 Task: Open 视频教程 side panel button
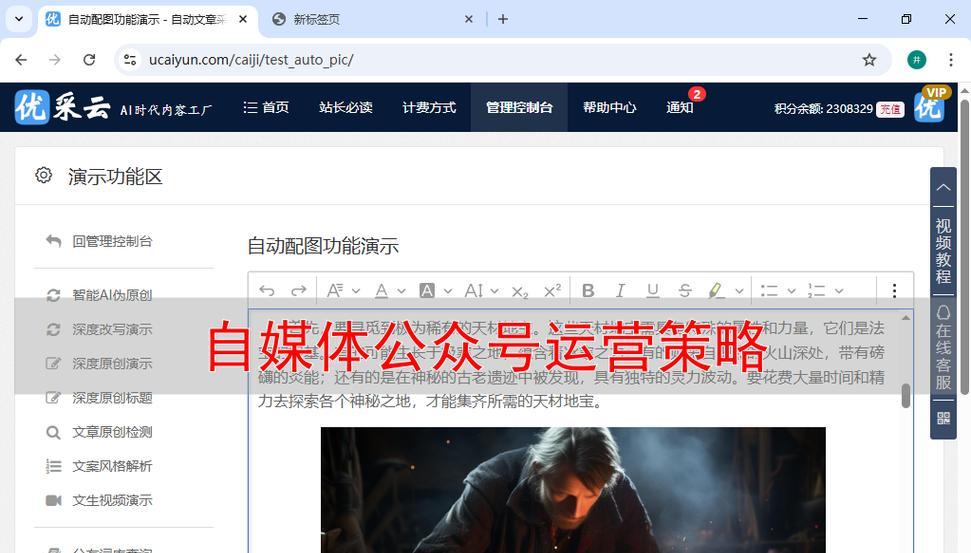tap(943, 251)
